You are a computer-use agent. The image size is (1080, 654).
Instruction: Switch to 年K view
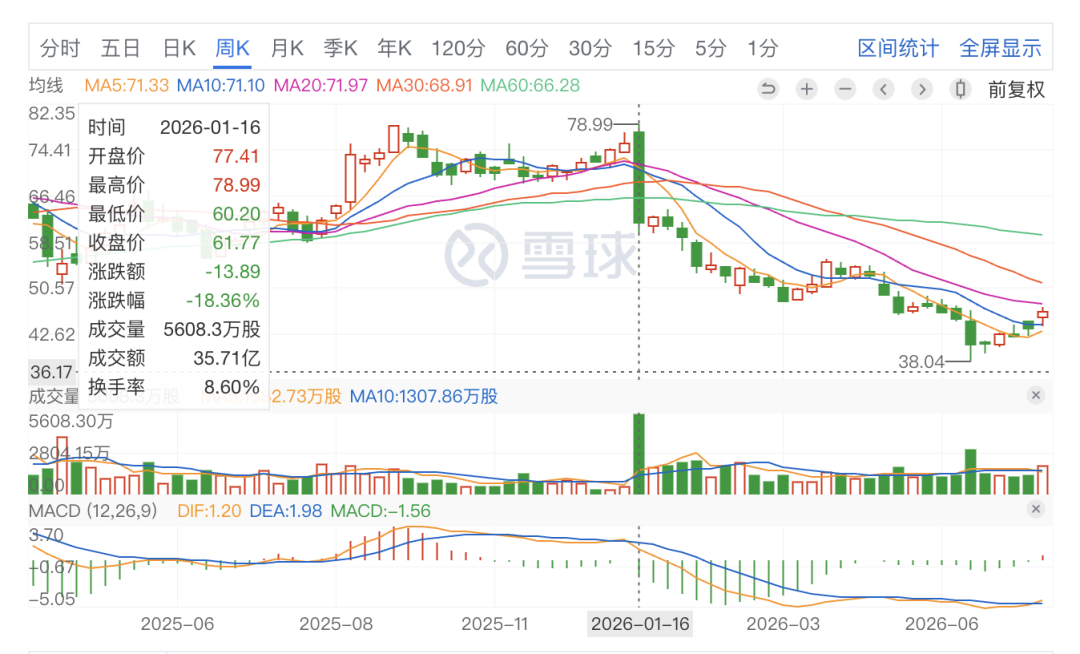tap(394, 48)
